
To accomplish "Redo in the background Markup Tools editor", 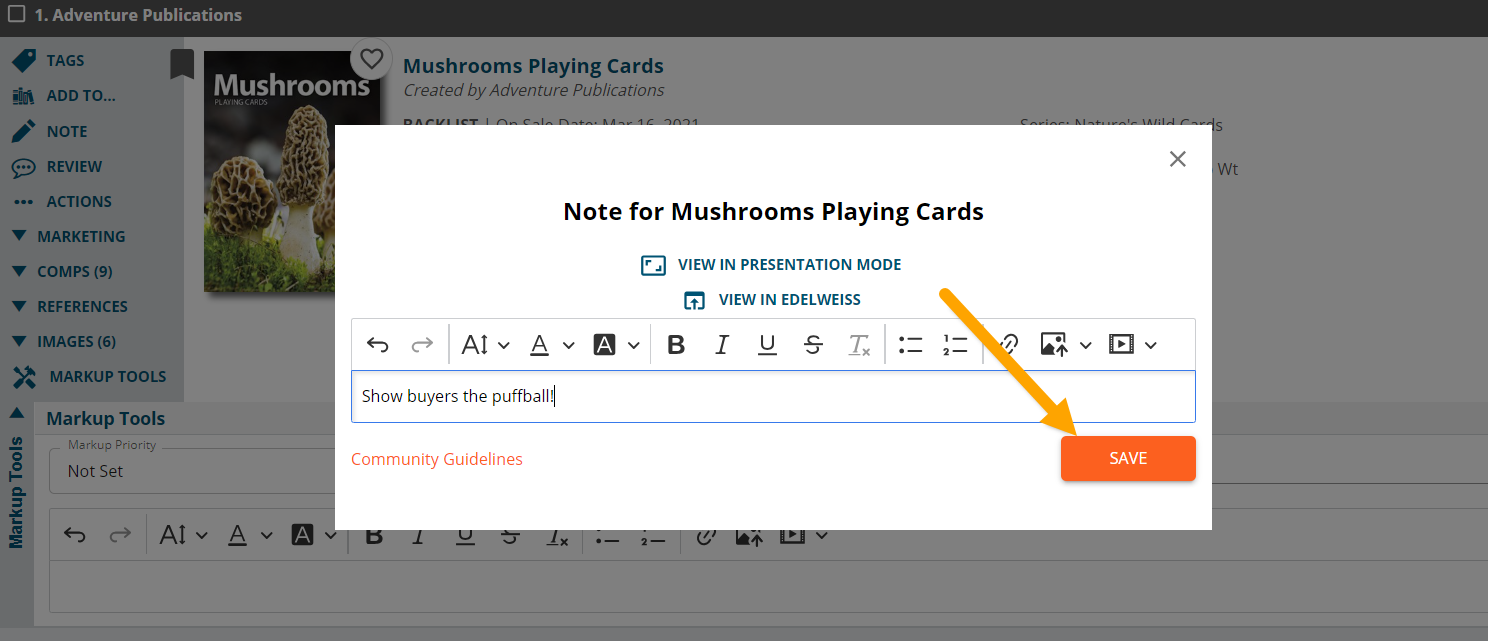I will (x=120, y=535).
